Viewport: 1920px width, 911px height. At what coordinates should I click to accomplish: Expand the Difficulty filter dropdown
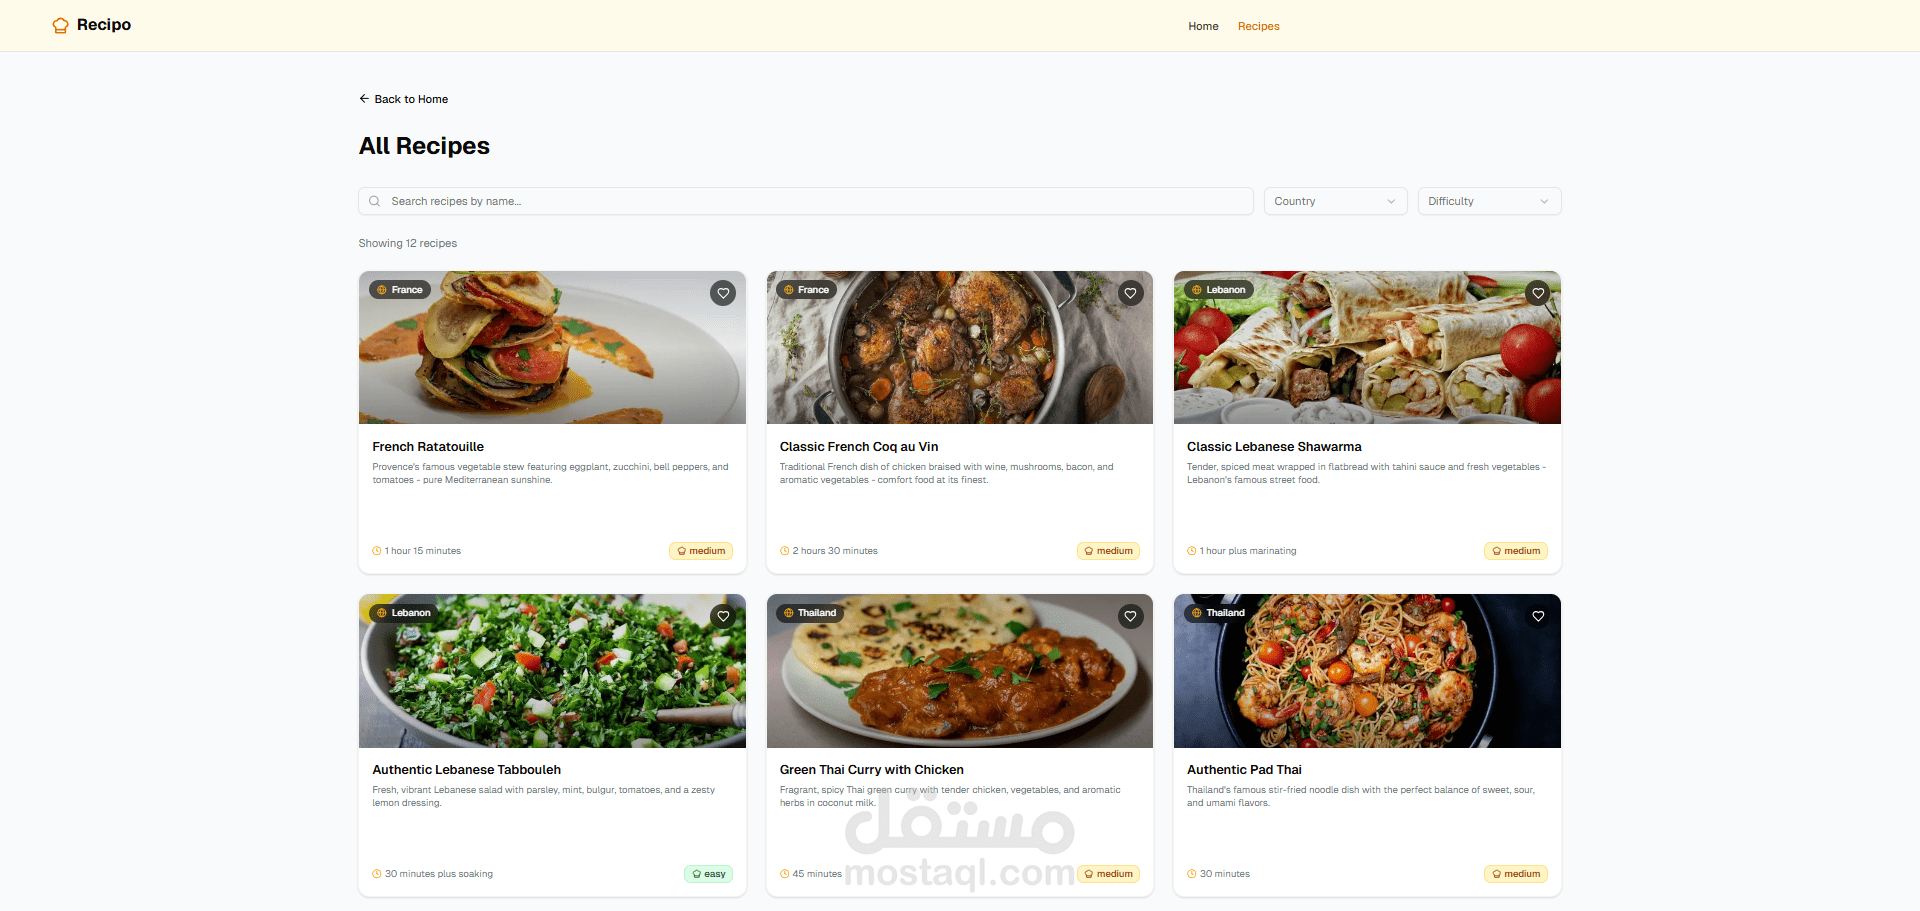pos(1489,201)
